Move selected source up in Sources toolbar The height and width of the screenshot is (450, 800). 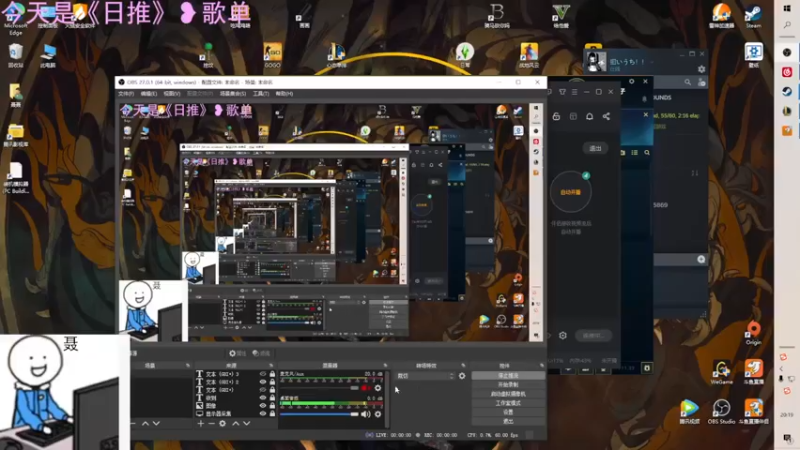(x=236, y=423)
